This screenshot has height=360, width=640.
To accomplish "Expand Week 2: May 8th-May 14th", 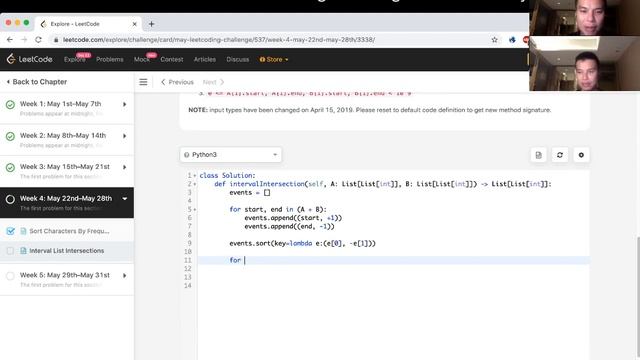I will point(124,136).
